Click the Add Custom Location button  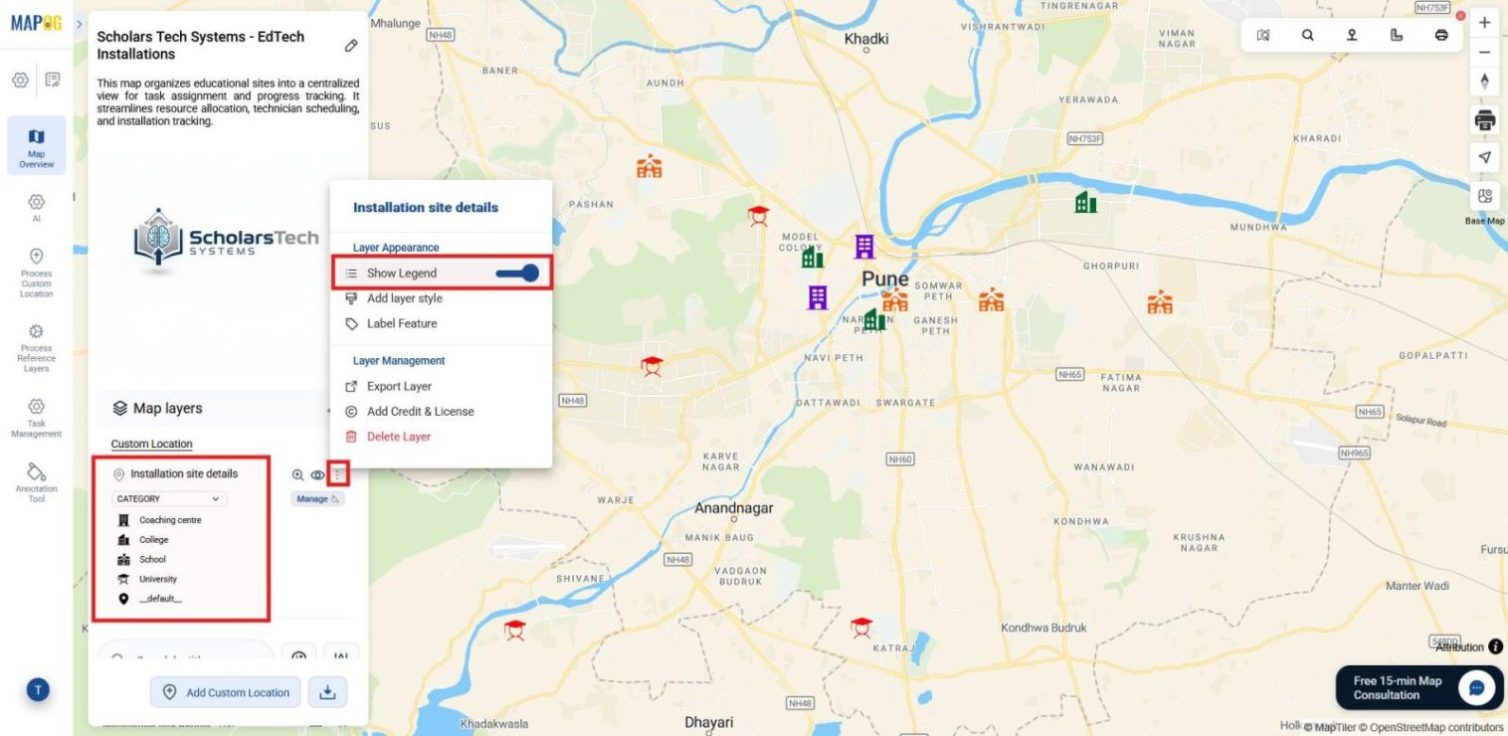point(226,692)
